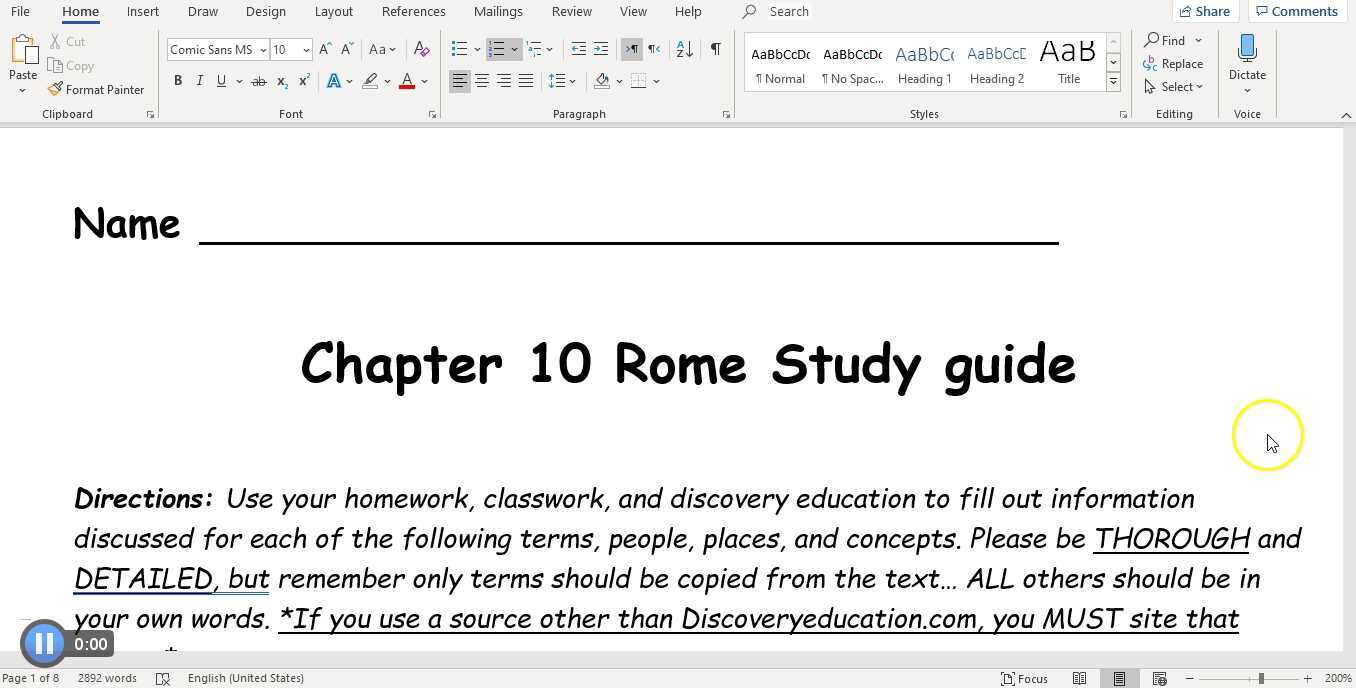Enable center text alignment

(x=482, y=81)
